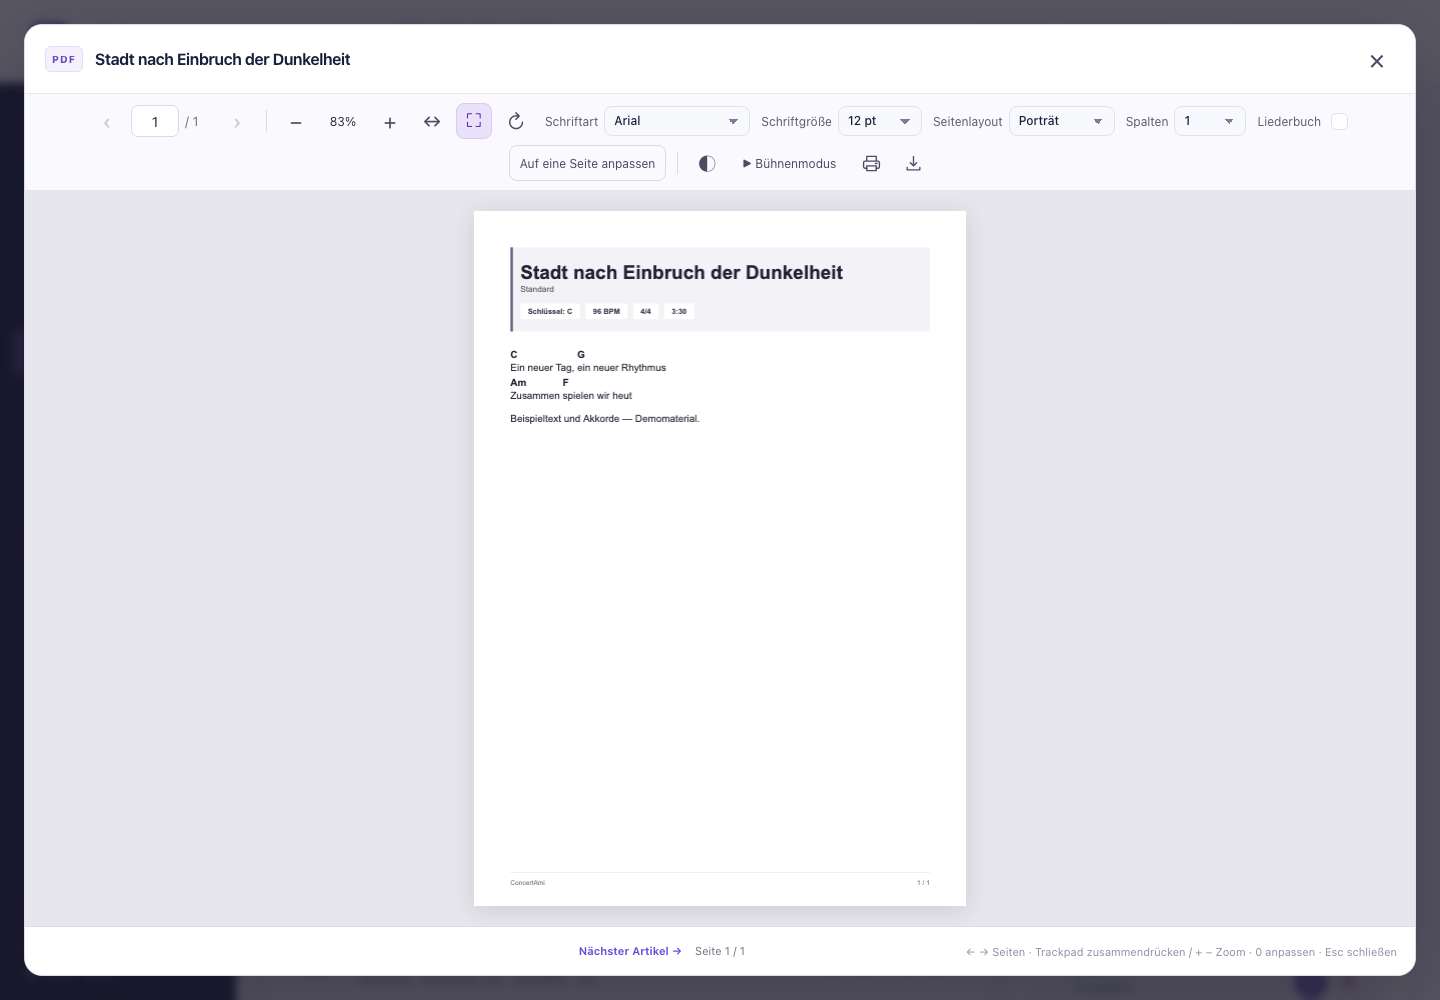1440x1000 pixels.
Task: Close the PDF preview dialog
Action: [x=1377, y=61]
